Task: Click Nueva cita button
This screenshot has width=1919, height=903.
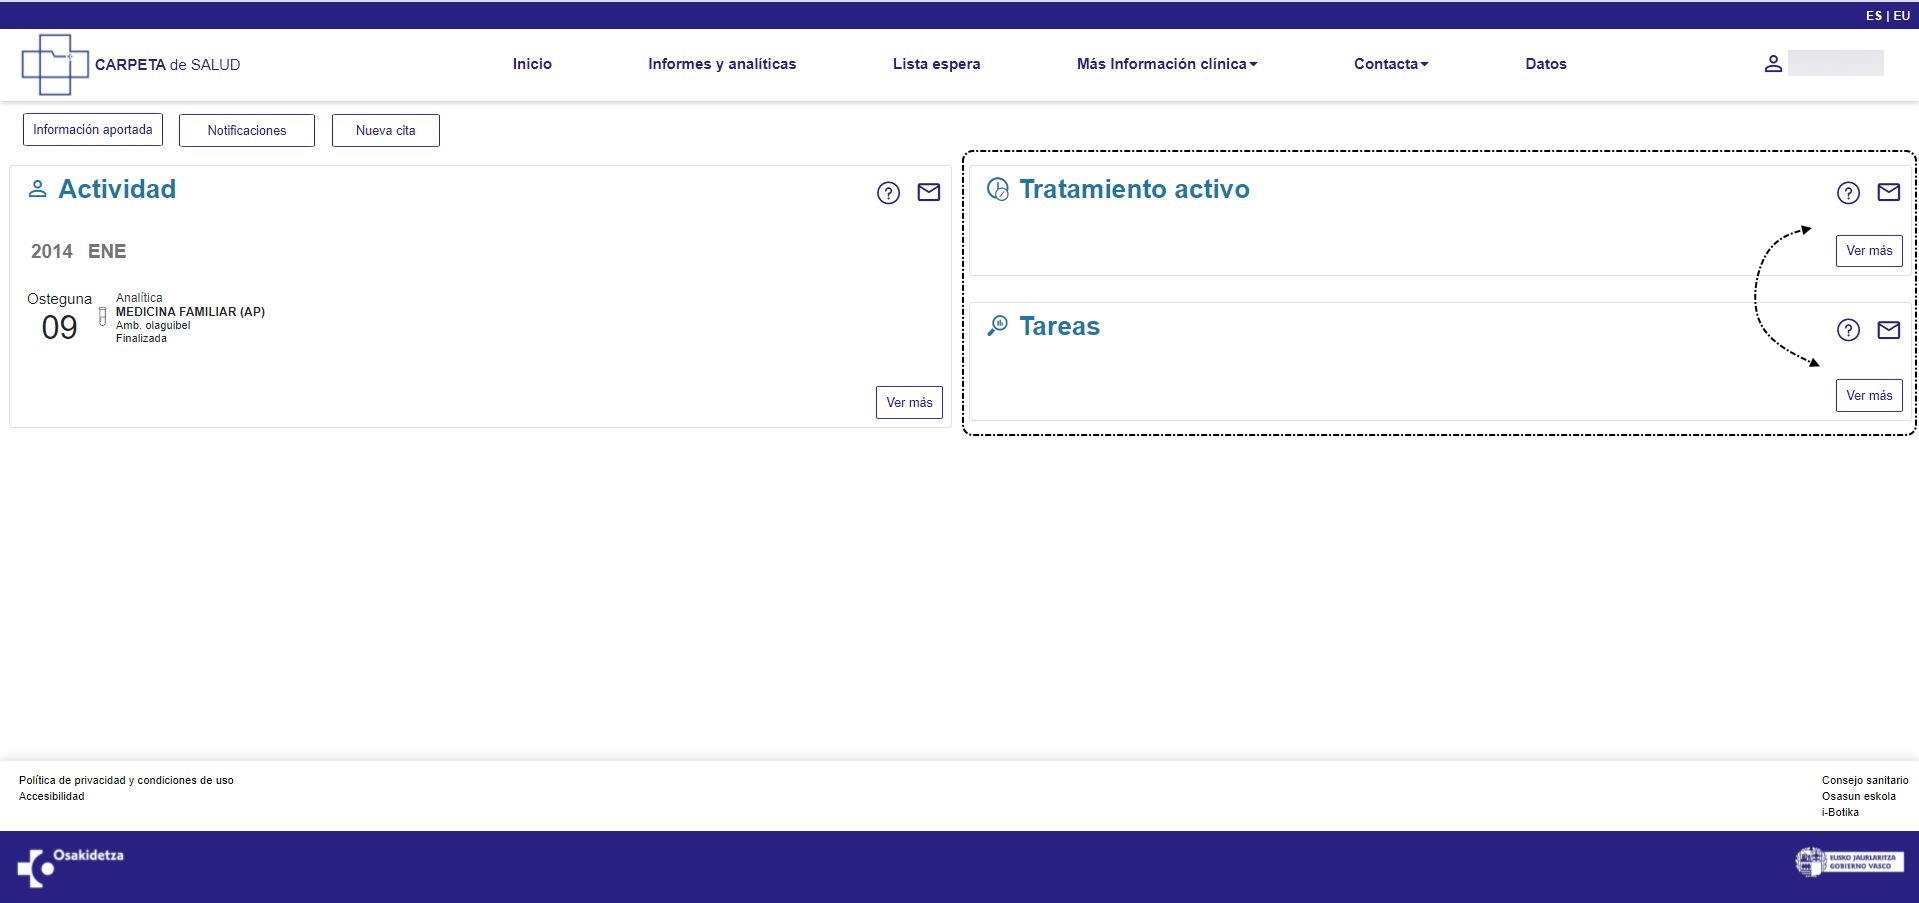Action: (386, 130)
